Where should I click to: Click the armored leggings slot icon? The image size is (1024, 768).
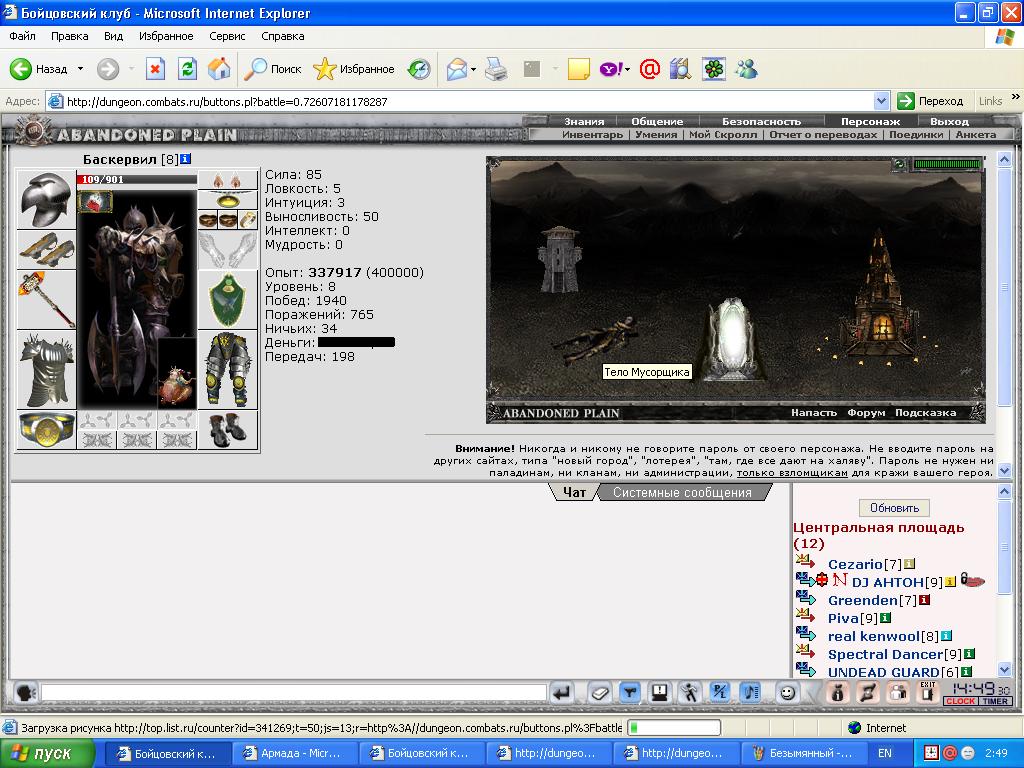(228, 370)
